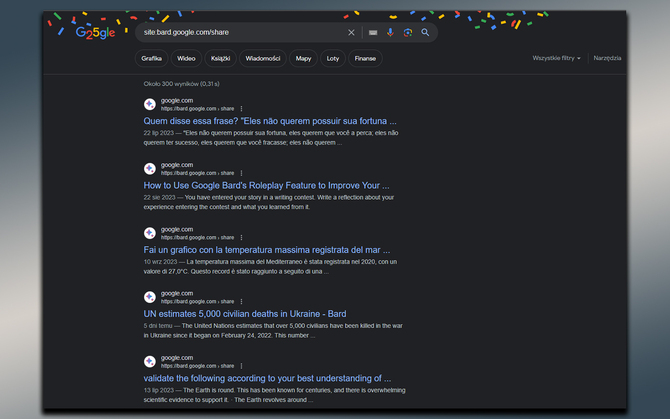
Task: Click Bard favicon of Roleplay Feature result
Action: point(150,169)
